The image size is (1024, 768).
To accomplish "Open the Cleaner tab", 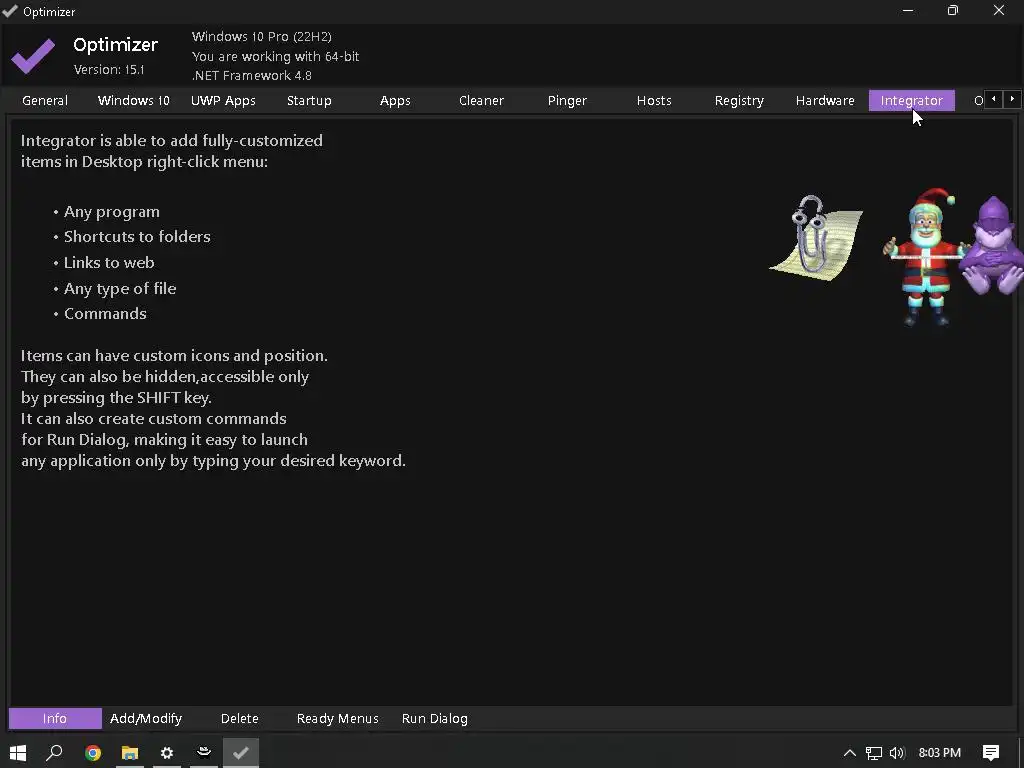I will point(481,101).
